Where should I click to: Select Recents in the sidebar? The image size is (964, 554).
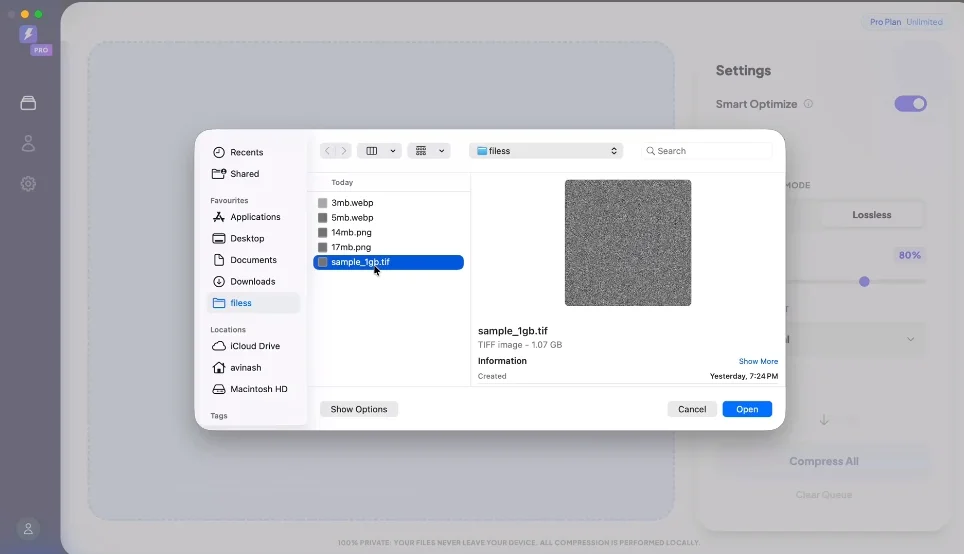(x=253, y=152)
